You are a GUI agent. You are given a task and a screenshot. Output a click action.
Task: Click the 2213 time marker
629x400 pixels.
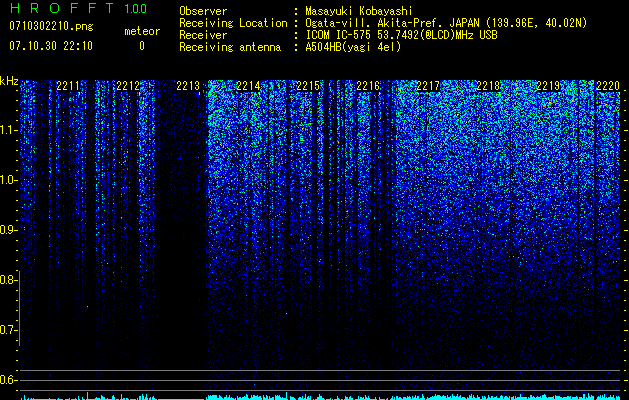pos(188,85)
